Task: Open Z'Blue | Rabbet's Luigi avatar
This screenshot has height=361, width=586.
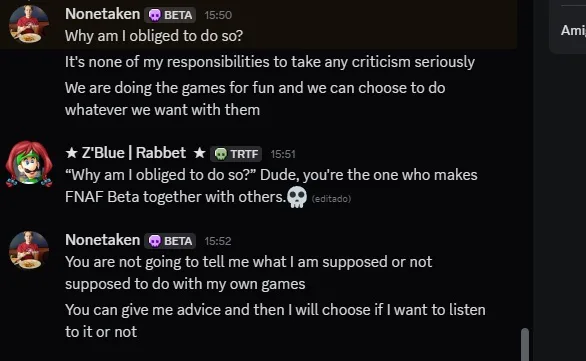Action: 29,164
